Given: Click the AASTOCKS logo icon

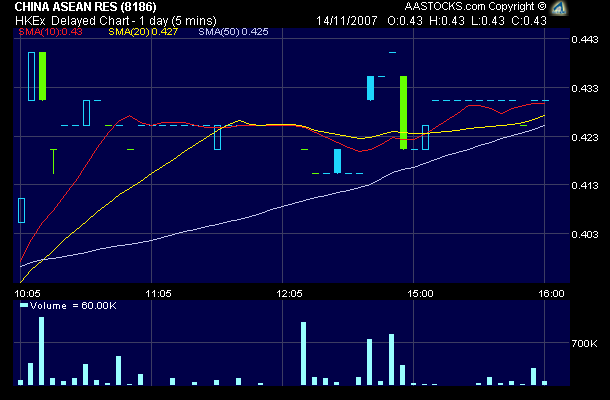Looking at the screenshot, I should tap(559, 7).
